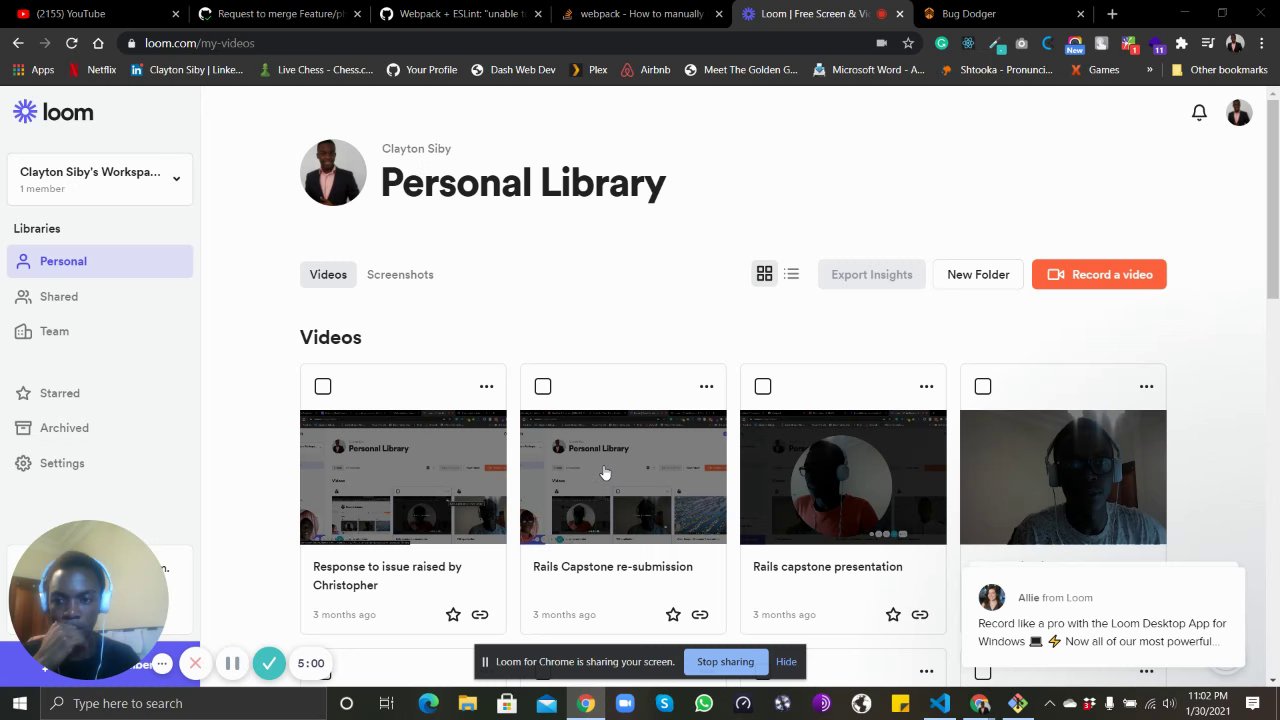Go to the Personal library
Screen dimensions: 1280x720
(x=99, y=261)
